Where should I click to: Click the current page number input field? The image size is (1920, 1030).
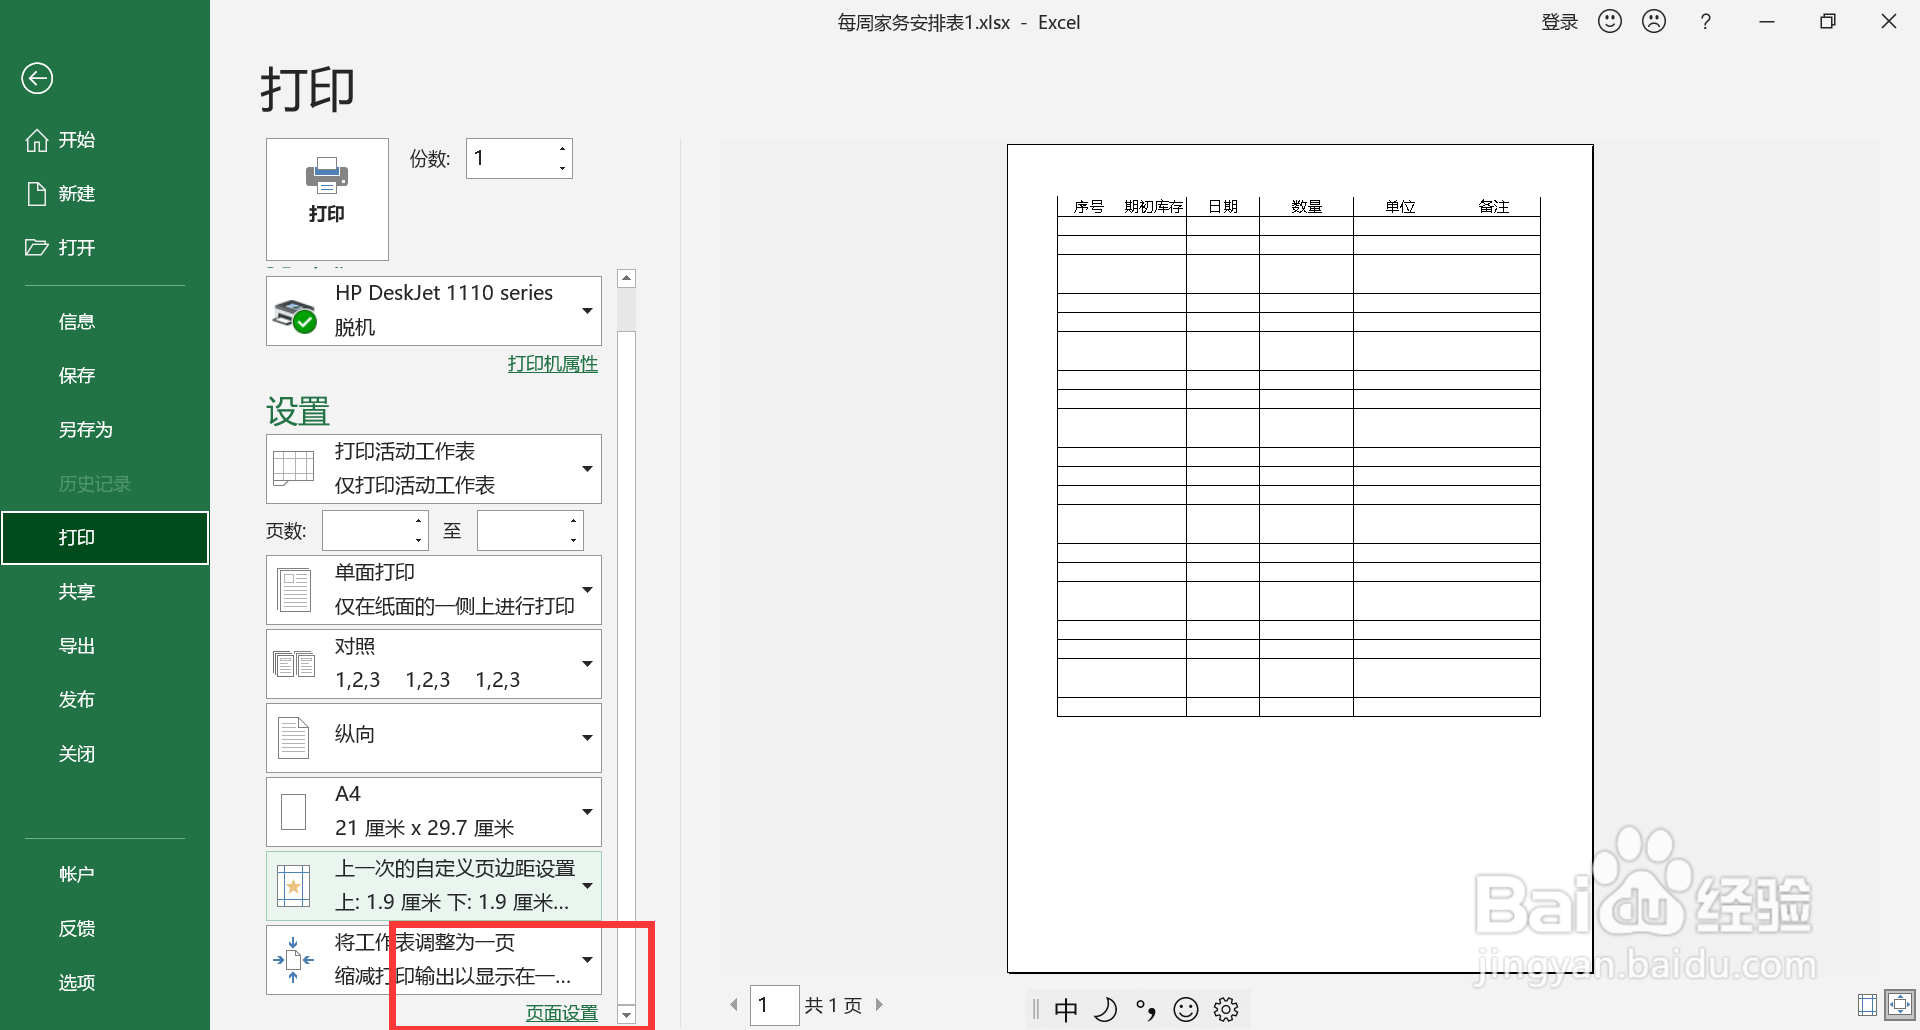pos(773,1005)
